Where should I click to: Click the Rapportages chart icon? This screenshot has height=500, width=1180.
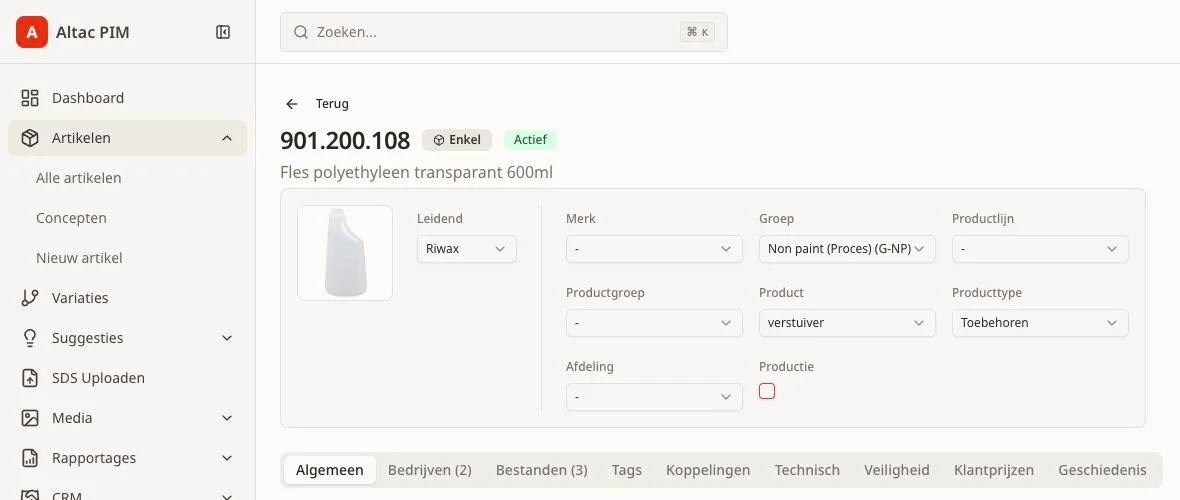pyautogui.click(x=30, y=458)
